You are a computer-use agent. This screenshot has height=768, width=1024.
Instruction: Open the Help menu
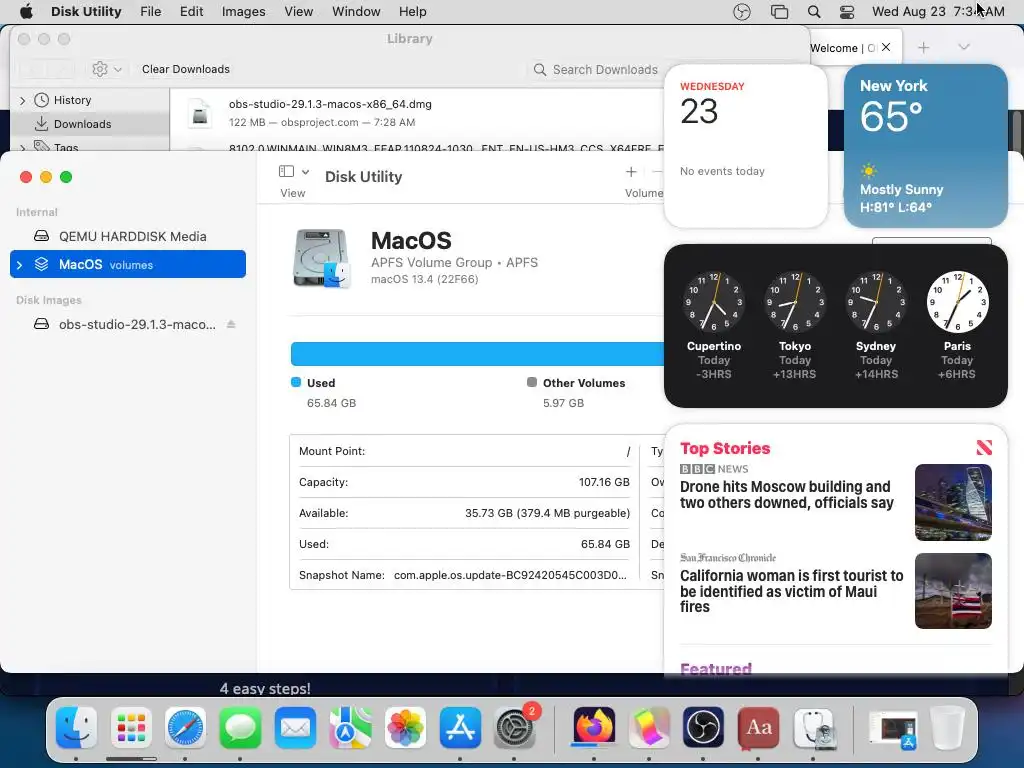[x=413, y=12]
